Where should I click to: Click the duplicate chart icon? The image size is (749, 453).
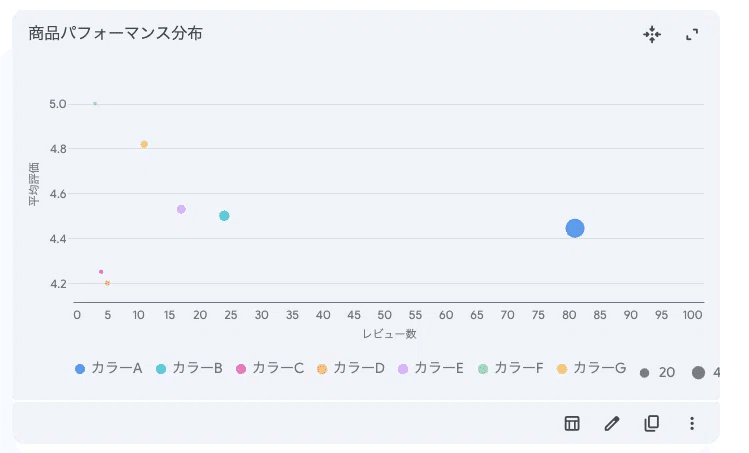pos(652,423)
